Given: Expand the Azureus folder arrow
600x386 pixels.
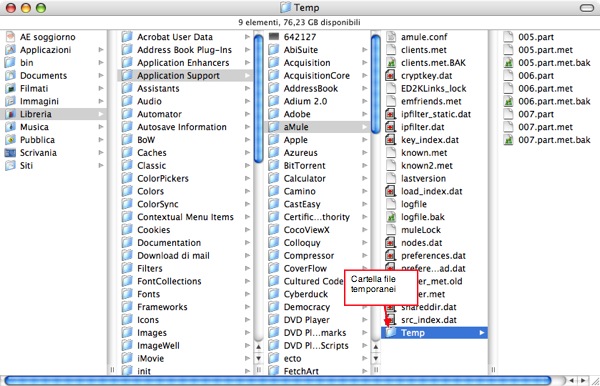Looking at the screenshot, I should pos(364,153).
